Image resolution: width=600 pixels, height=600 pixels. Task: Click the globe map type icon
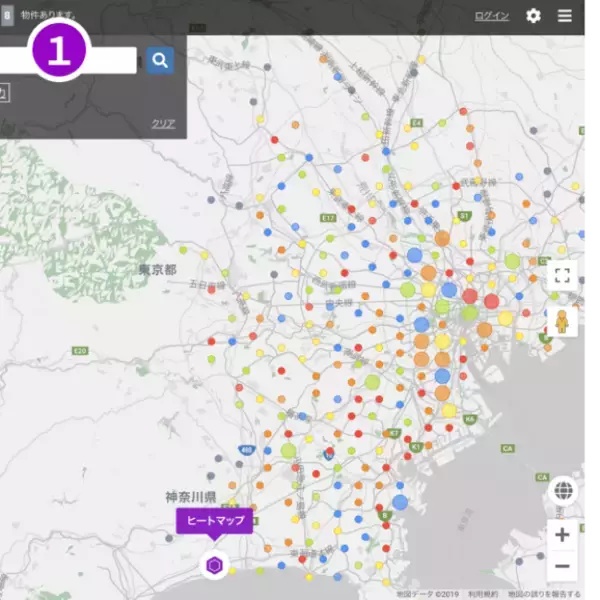pyautogui.click(x=563, y=491)
